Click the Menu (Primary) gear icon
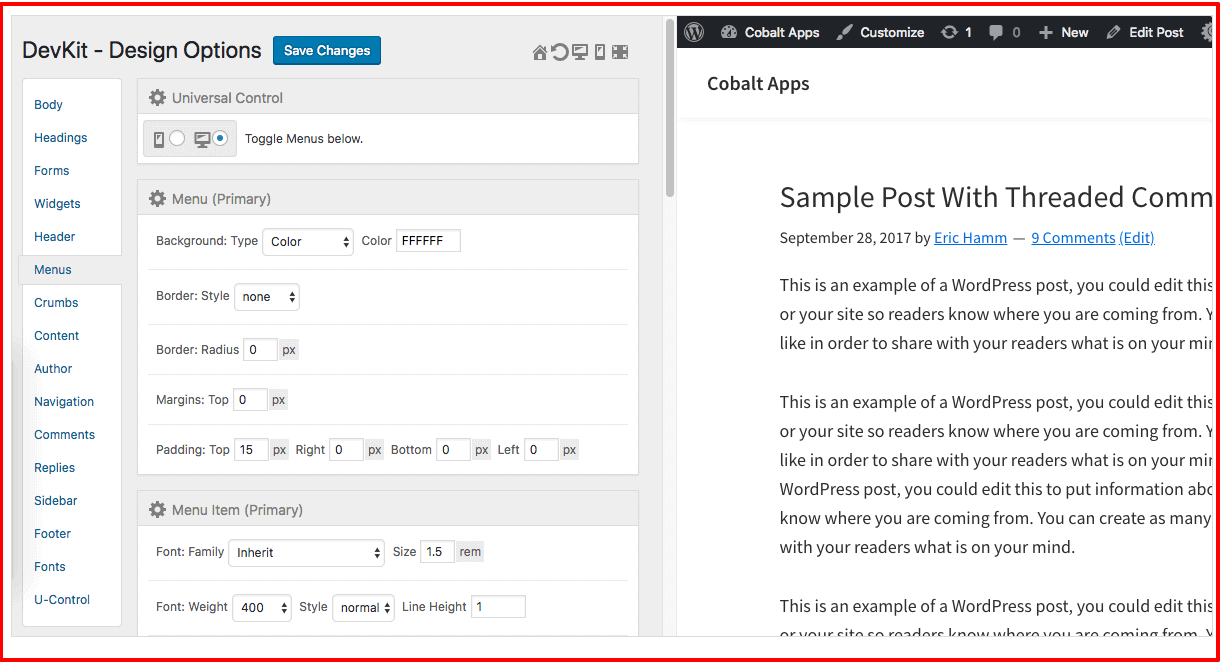This screenshot has width=1222, height=663. (157, 199)
